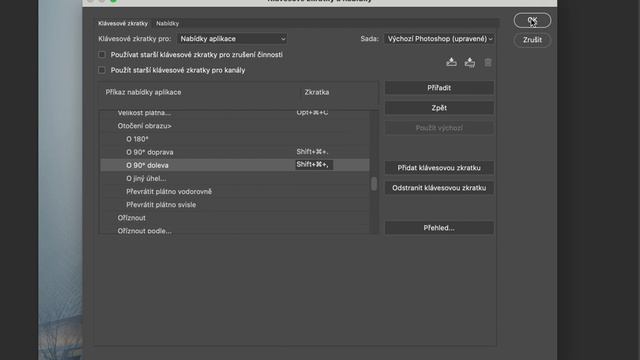The image size is (640, 360).
Task: Click 'Příkaz nabídky aplikace' column header
Action: pos(143,92)
